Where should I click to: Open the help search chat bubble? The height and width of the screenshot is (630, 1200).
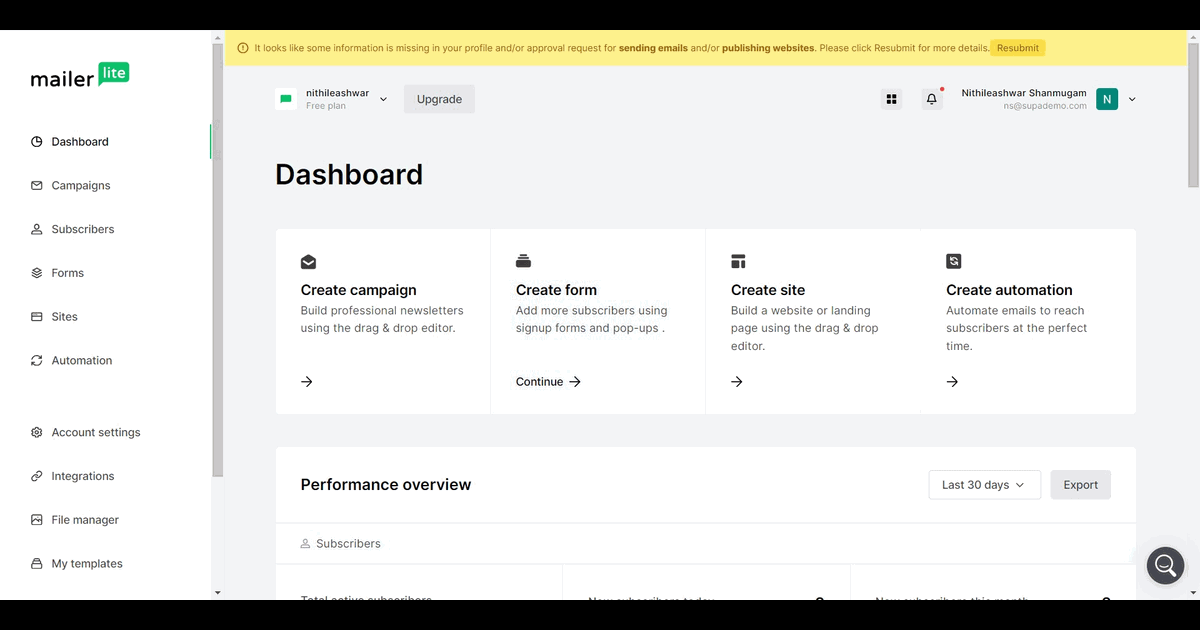tap(1165, 566)
